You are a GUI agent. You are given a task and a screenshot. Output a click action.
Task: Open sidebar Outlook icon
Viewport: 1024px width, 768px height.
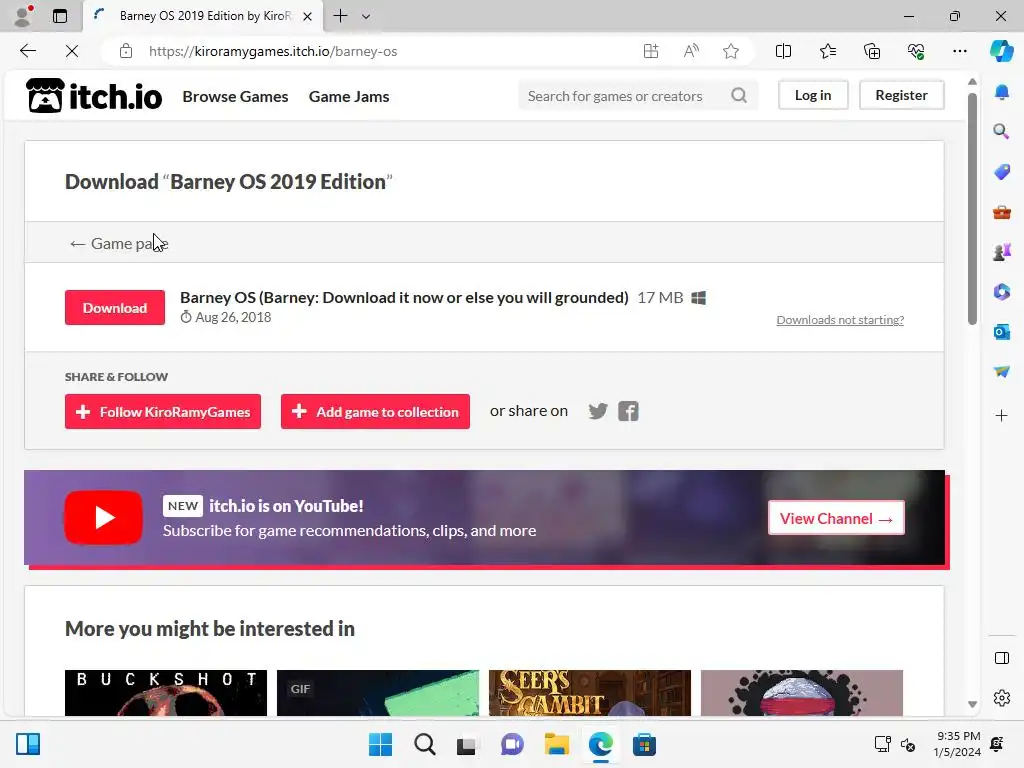tap(1001, 332)
